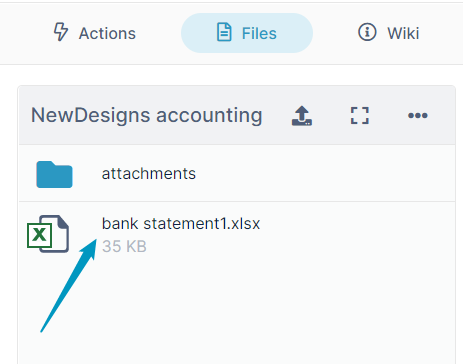Select the bank statement1.xlsx row
The image size is (463, 364).
pyautogui.click(x=237, y=234)
